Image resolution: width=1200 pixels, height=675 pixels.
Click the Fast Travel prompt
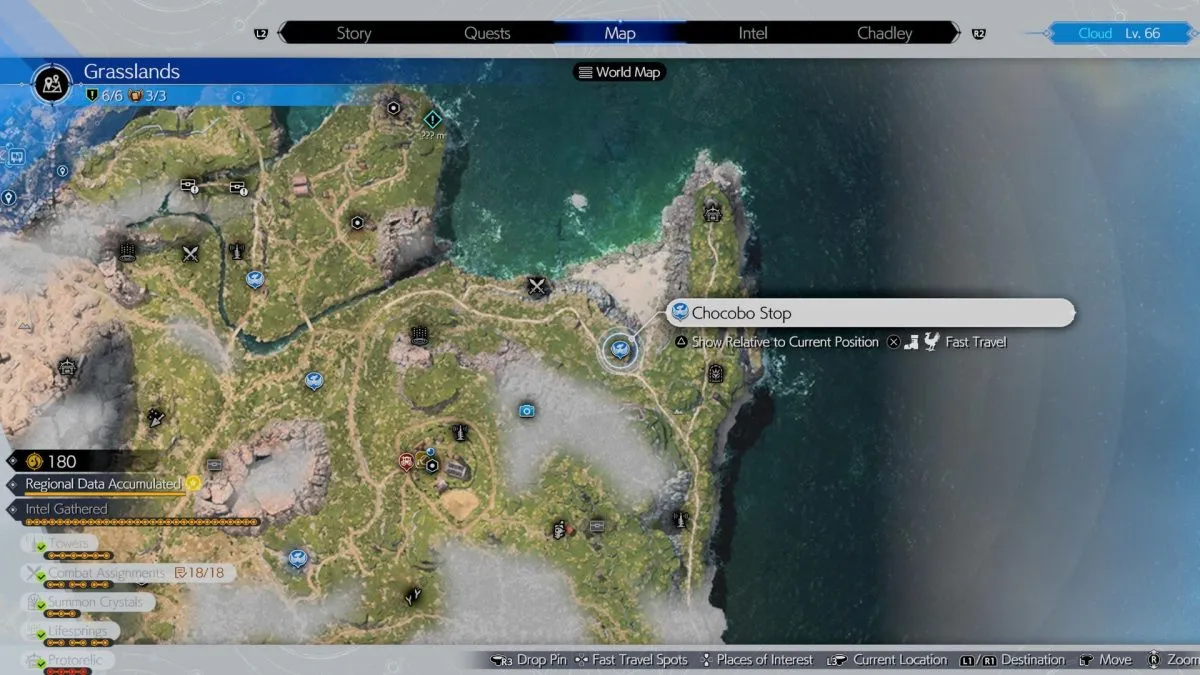click(x=976, y=342)
